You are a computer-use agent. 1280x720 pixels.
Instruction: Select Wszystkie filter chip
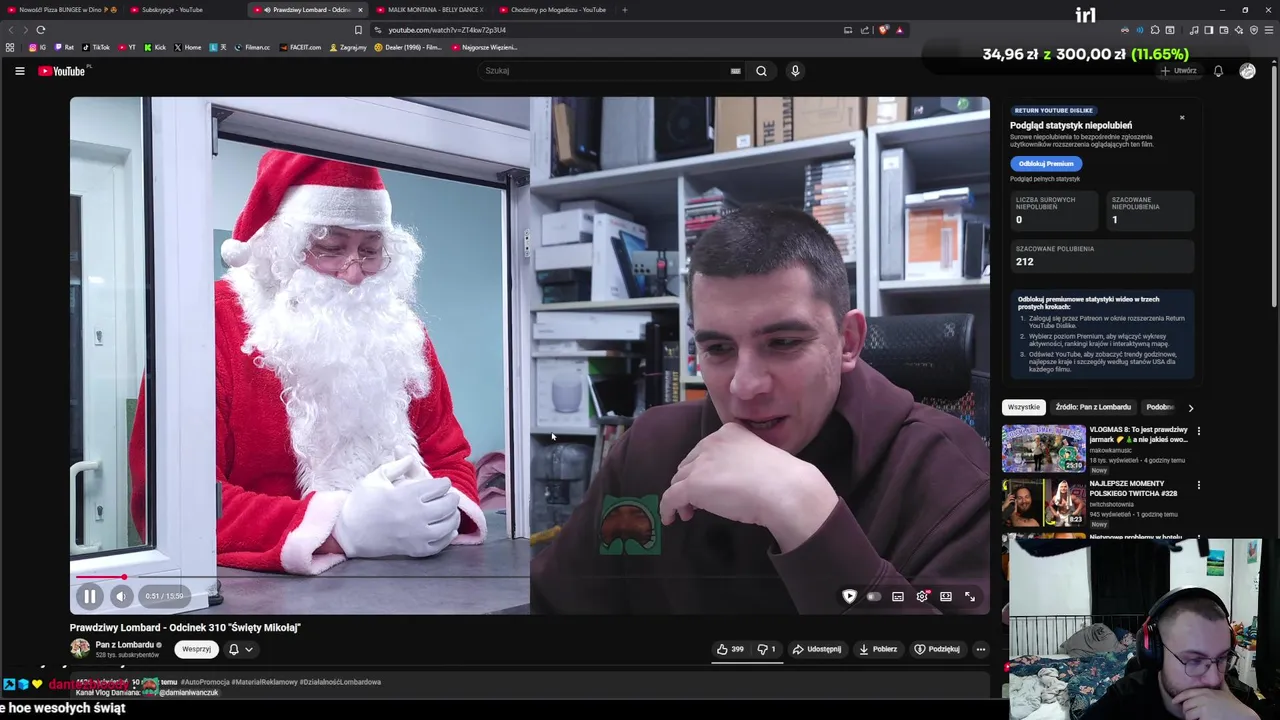(1023, 407)
